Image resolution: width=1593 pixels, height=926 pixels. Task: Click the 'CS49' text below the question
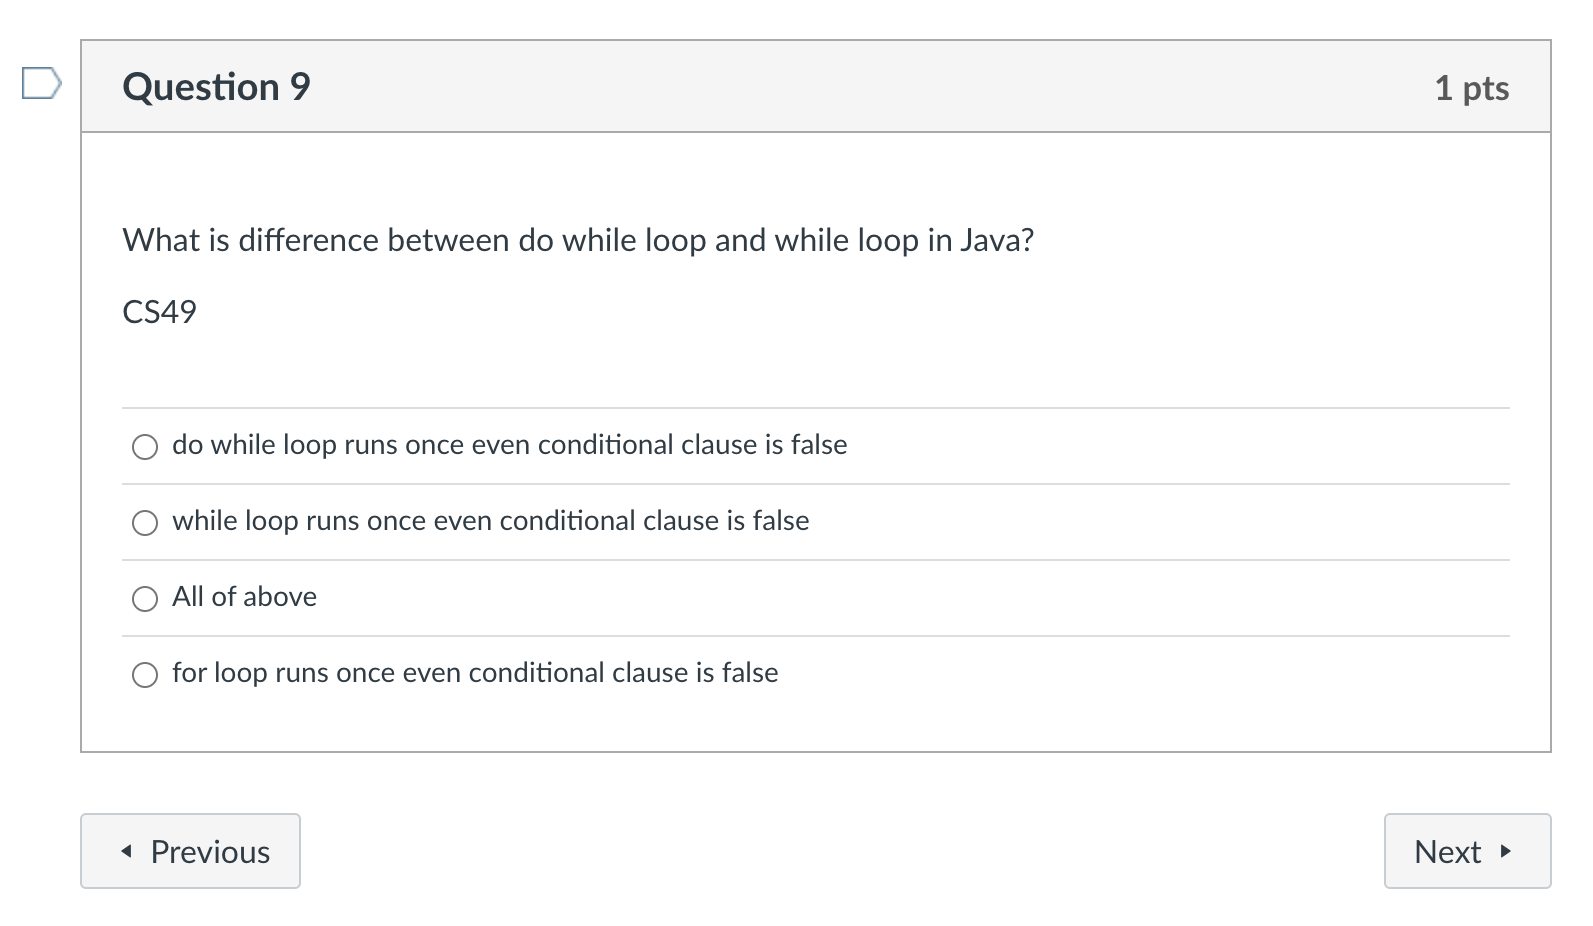click(159, 312)
